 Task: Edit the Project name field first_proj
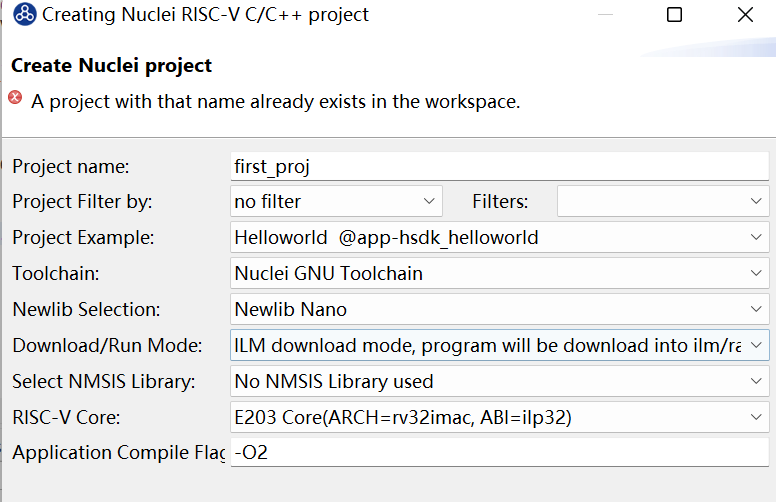499,167
